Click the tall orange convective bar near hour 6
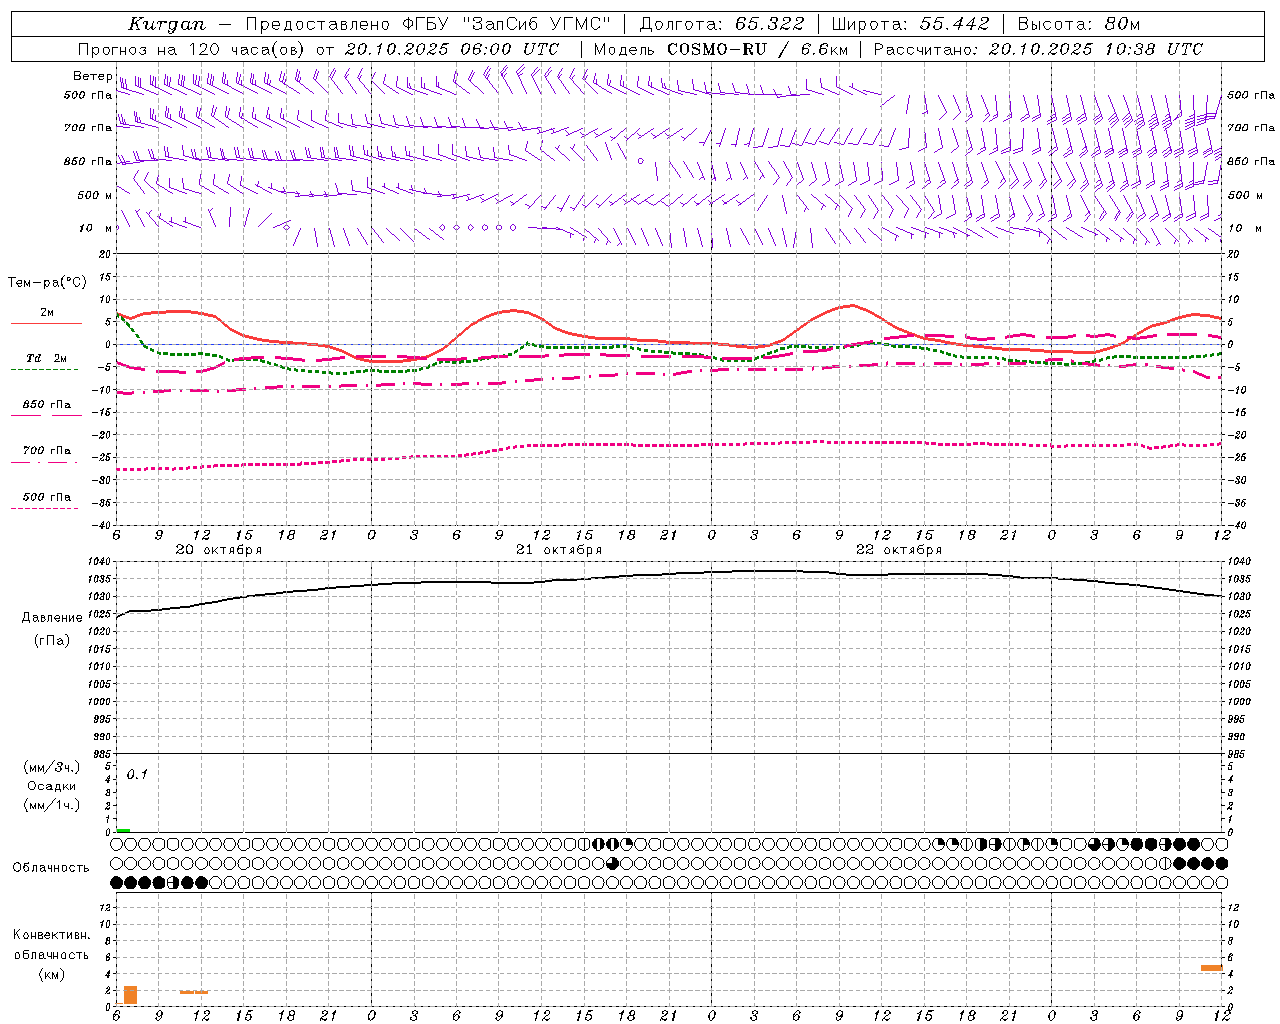 point(130,995)
